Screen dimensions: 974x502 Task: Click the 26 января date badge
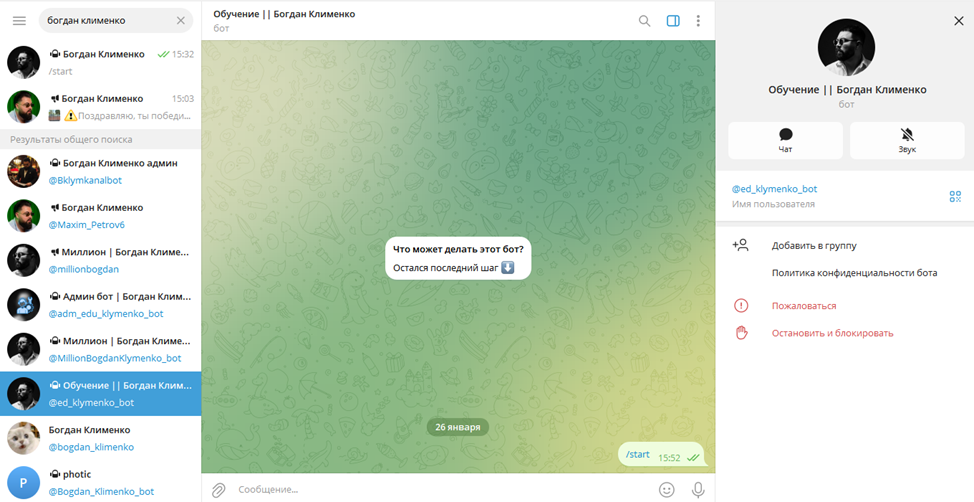[x=458, y=427]
